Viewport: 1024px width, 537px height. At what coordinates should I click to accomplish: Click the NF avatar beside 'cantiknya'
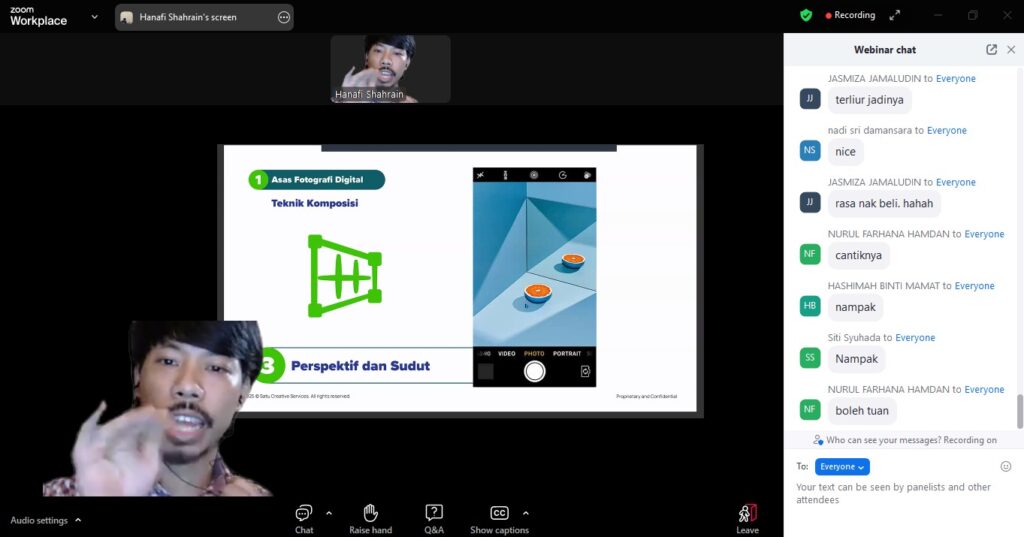[810, 253]
